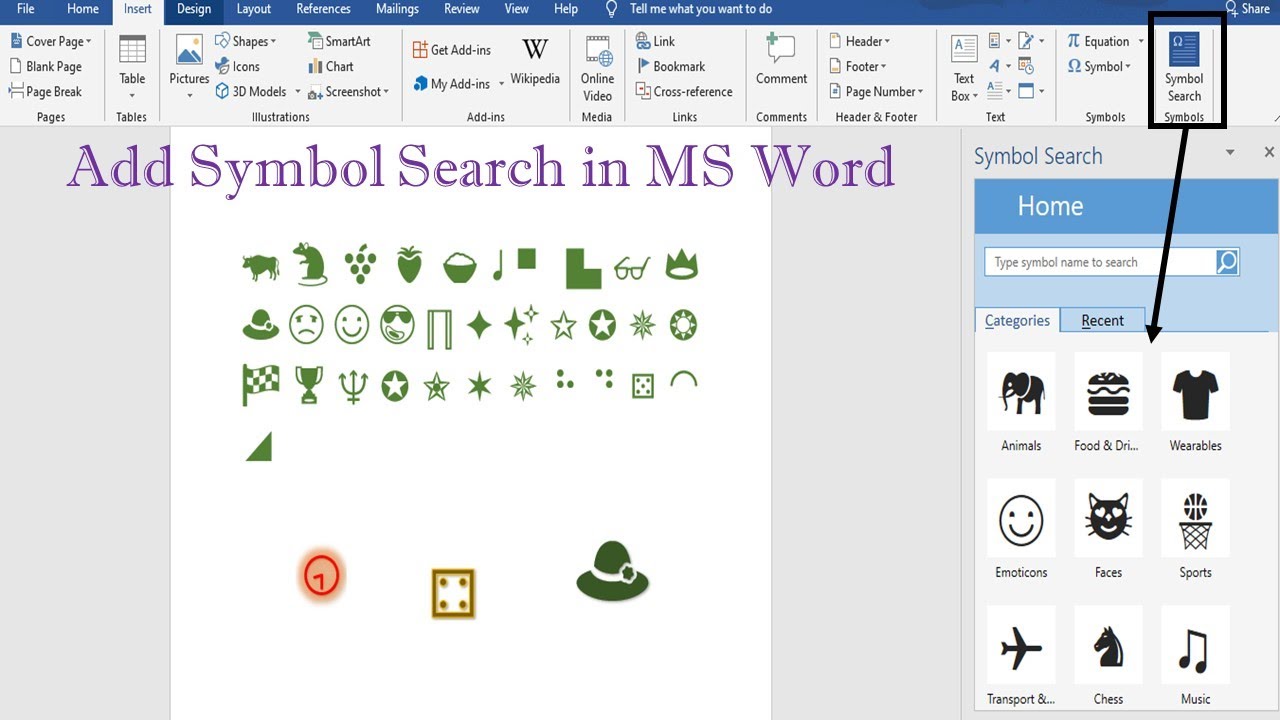The image size is (1280, 720).
Task: Select the gold dice symbol in document
Action: point(453,593)
